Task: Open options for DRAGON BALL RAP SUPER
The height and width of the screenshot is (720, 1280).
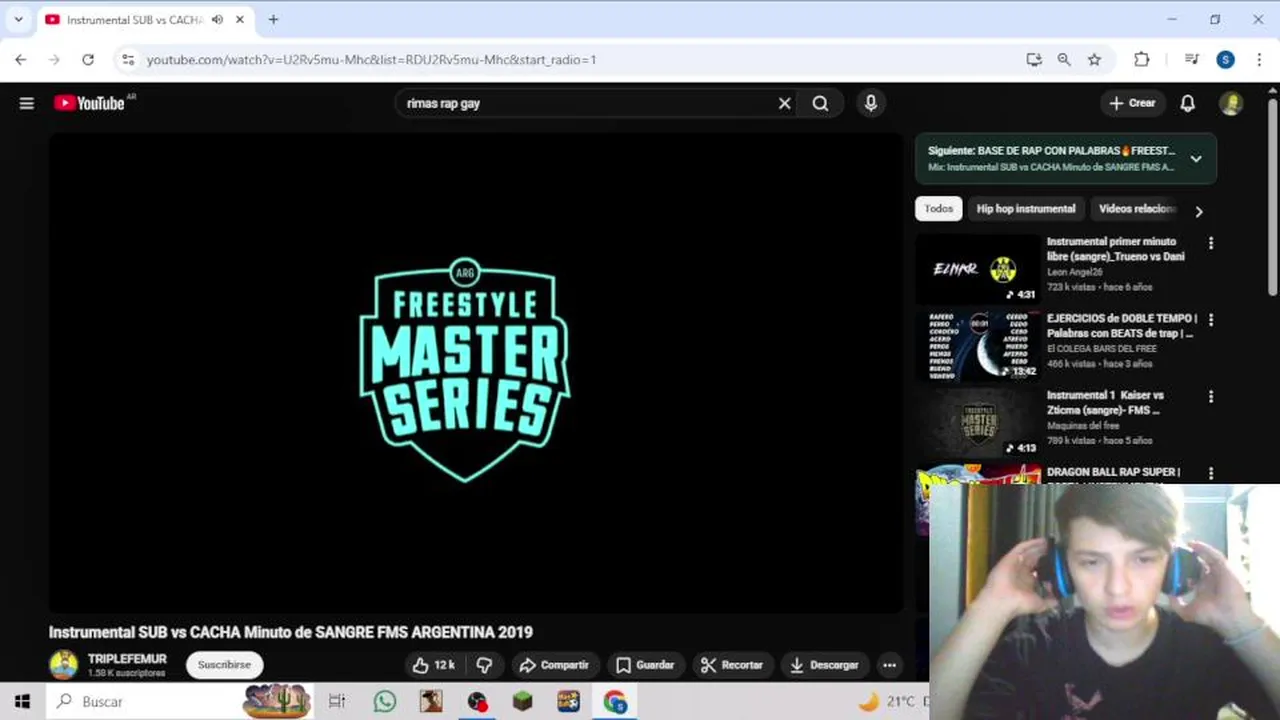Action: 1211,474
